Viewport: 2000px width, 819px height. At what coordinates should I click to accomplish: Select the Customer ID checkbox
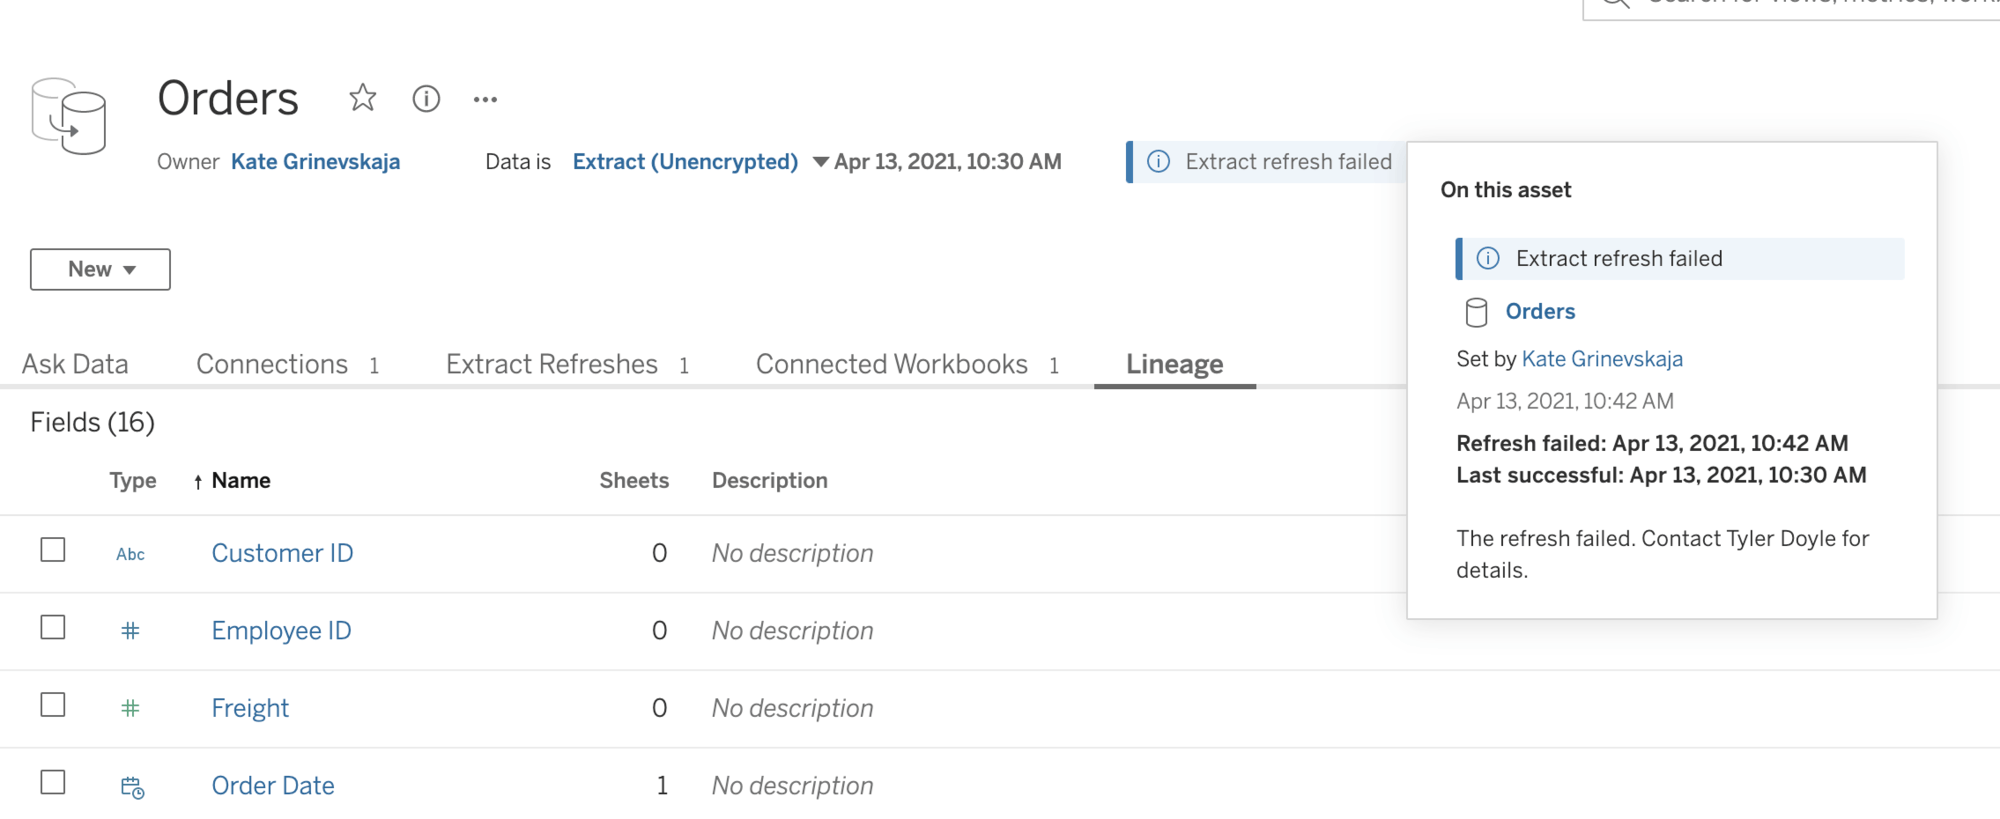[x=53, y=550]
